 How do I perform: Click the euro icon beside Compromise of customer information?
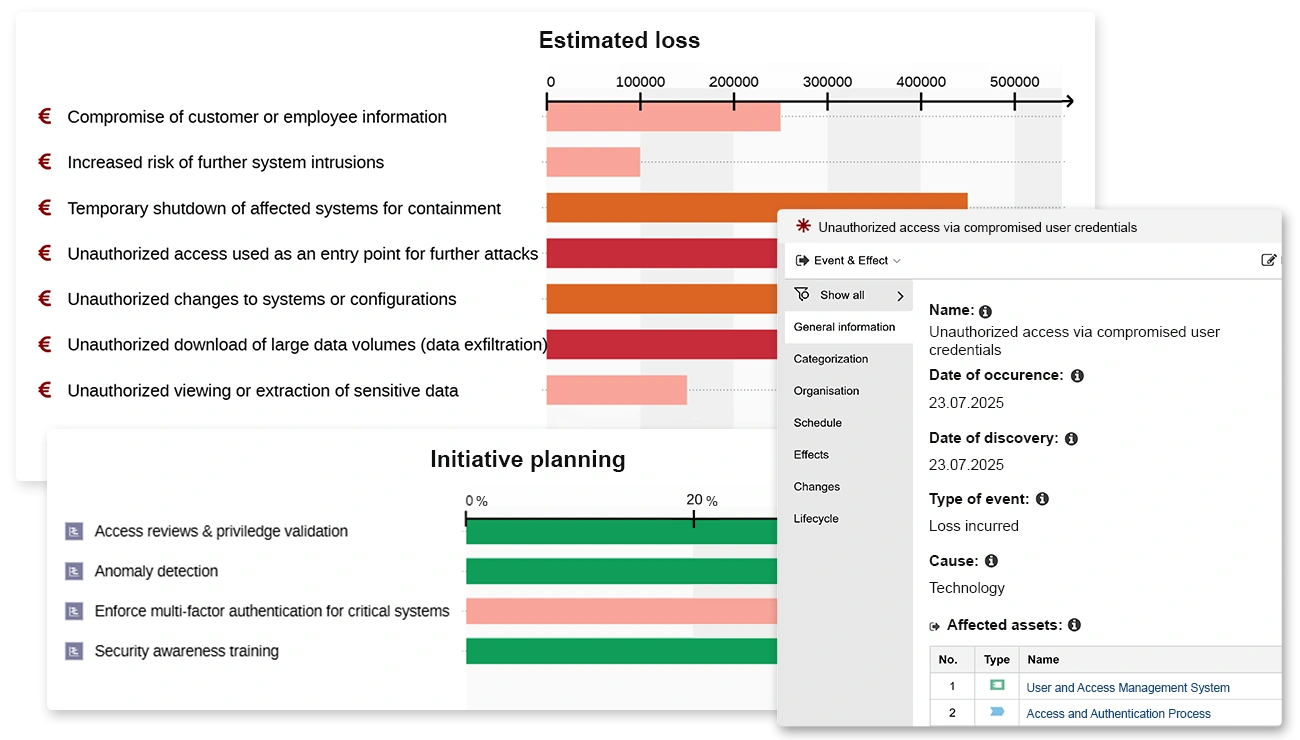pyautogui.click(x=44, y=116)
